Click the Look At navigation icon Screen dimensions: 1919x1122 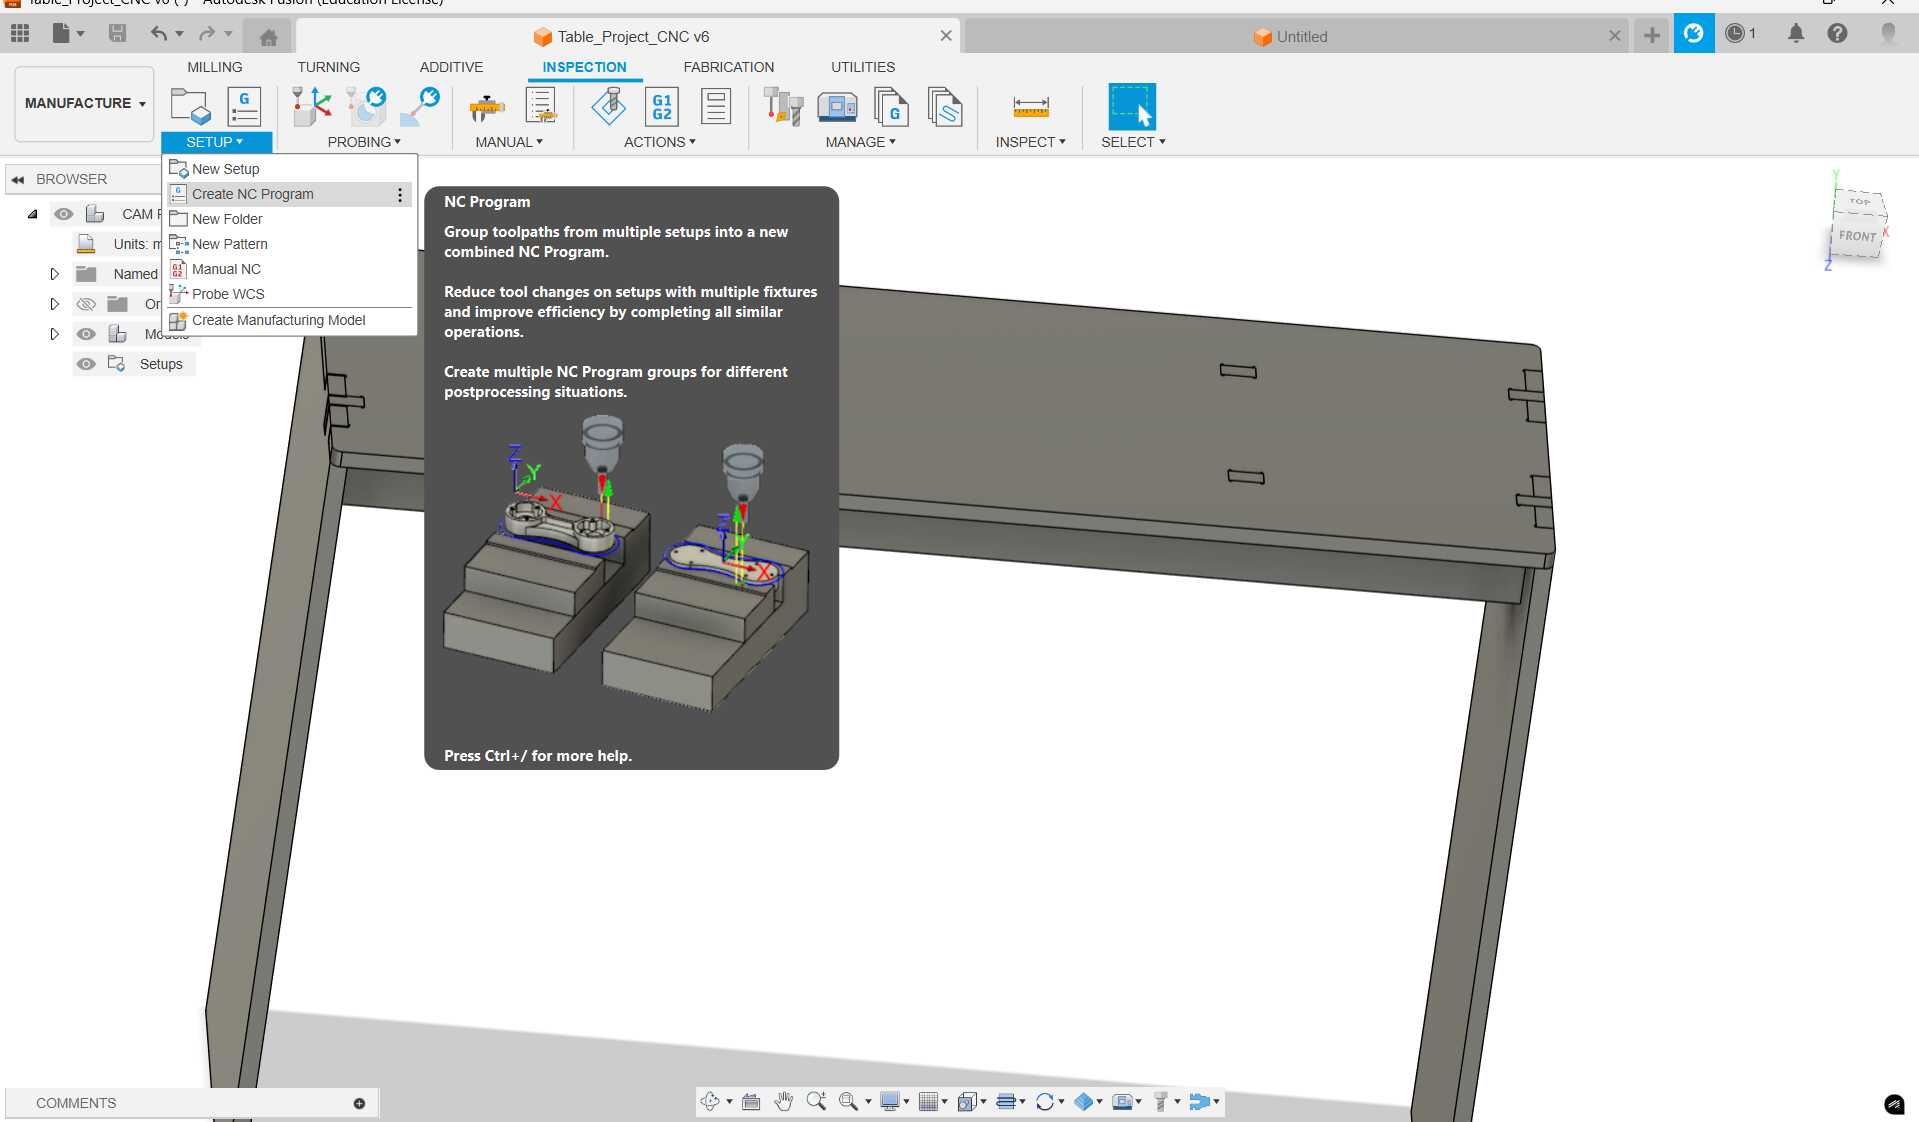751,1102
